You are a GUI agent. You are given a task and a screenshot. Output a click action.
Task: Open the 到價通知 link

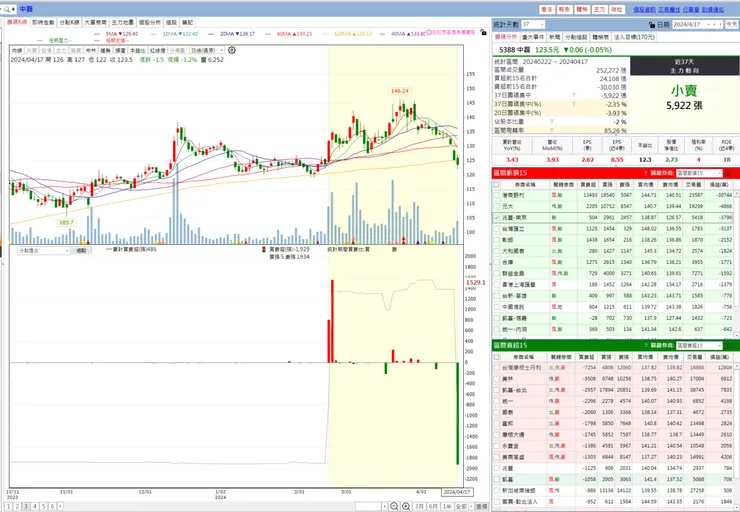coord(713,9)
